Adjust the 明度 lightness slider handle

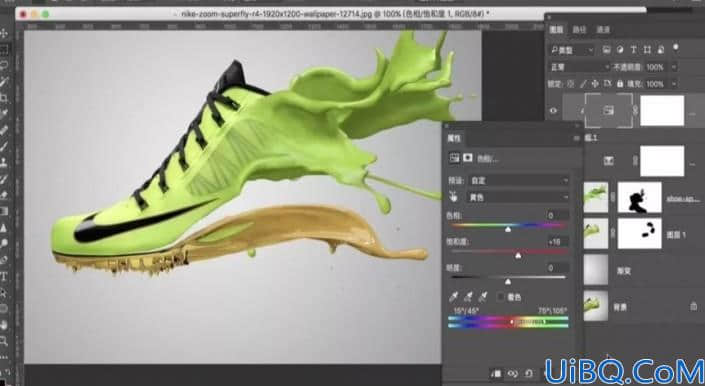click(508, 282)
